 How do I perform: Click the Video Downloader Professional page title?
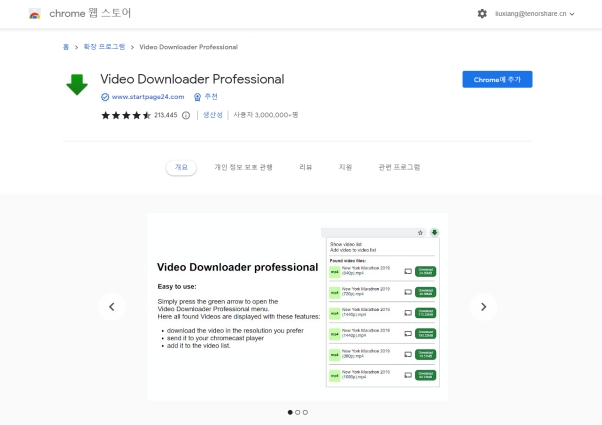pyautogui.click(x=192, y=79)
